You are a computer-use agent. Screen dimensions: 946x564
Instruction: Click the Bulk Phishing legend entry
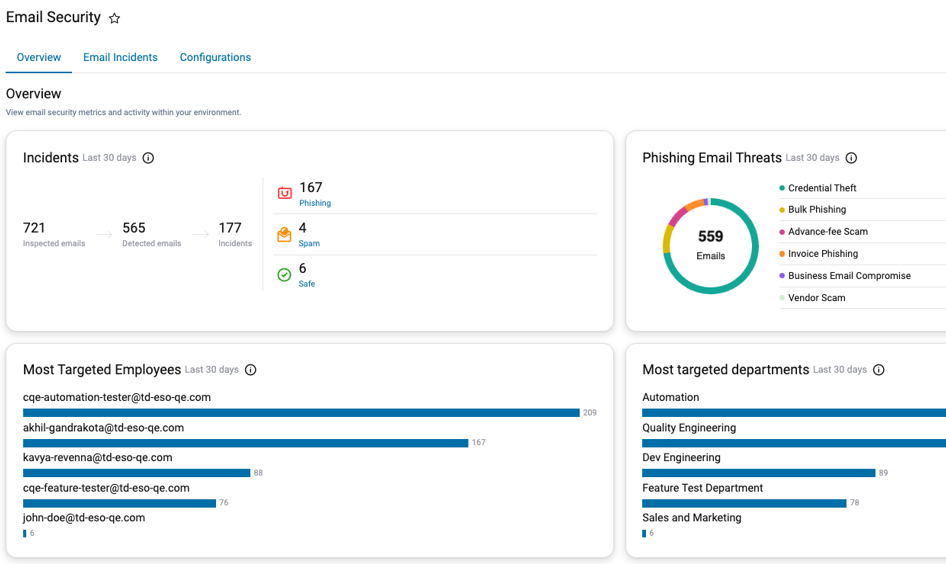coord(817,209)
